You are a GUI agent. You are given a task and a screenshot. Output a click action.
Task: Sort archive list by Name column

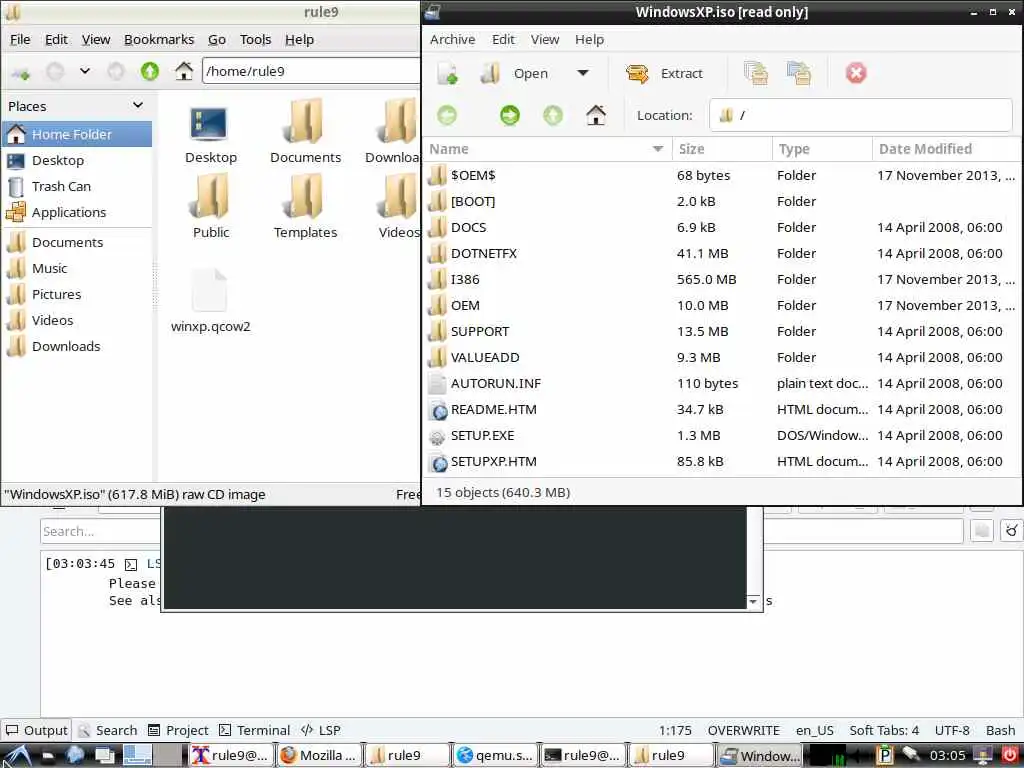click(547, 149)
